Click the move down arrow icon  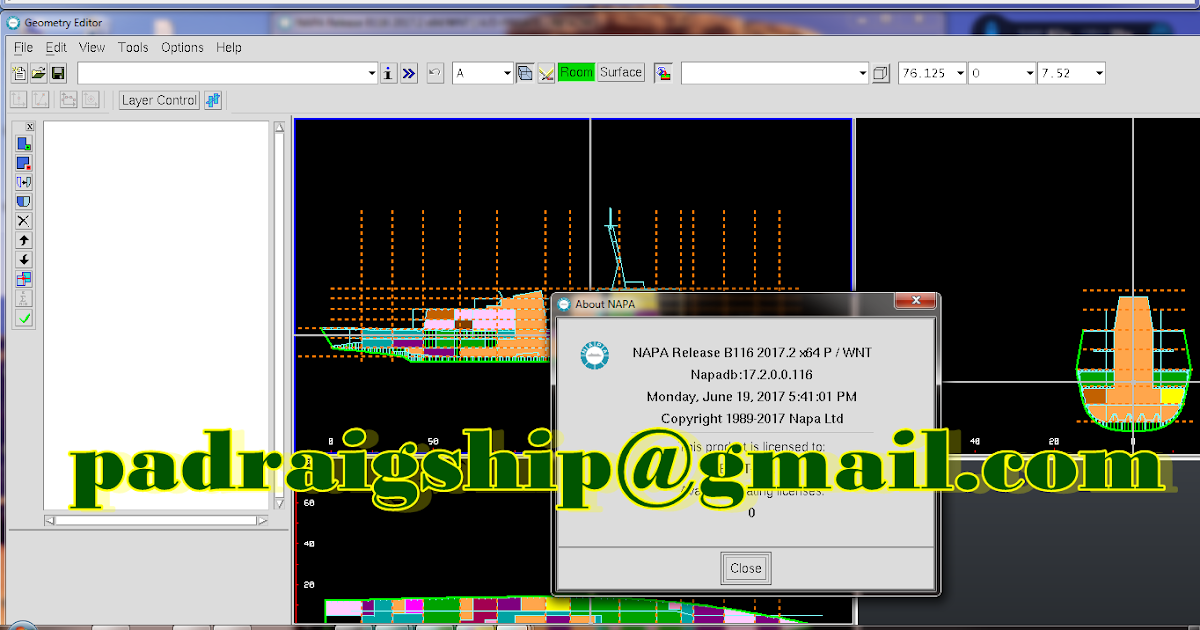pyautogui.click(x=25, y=259)
